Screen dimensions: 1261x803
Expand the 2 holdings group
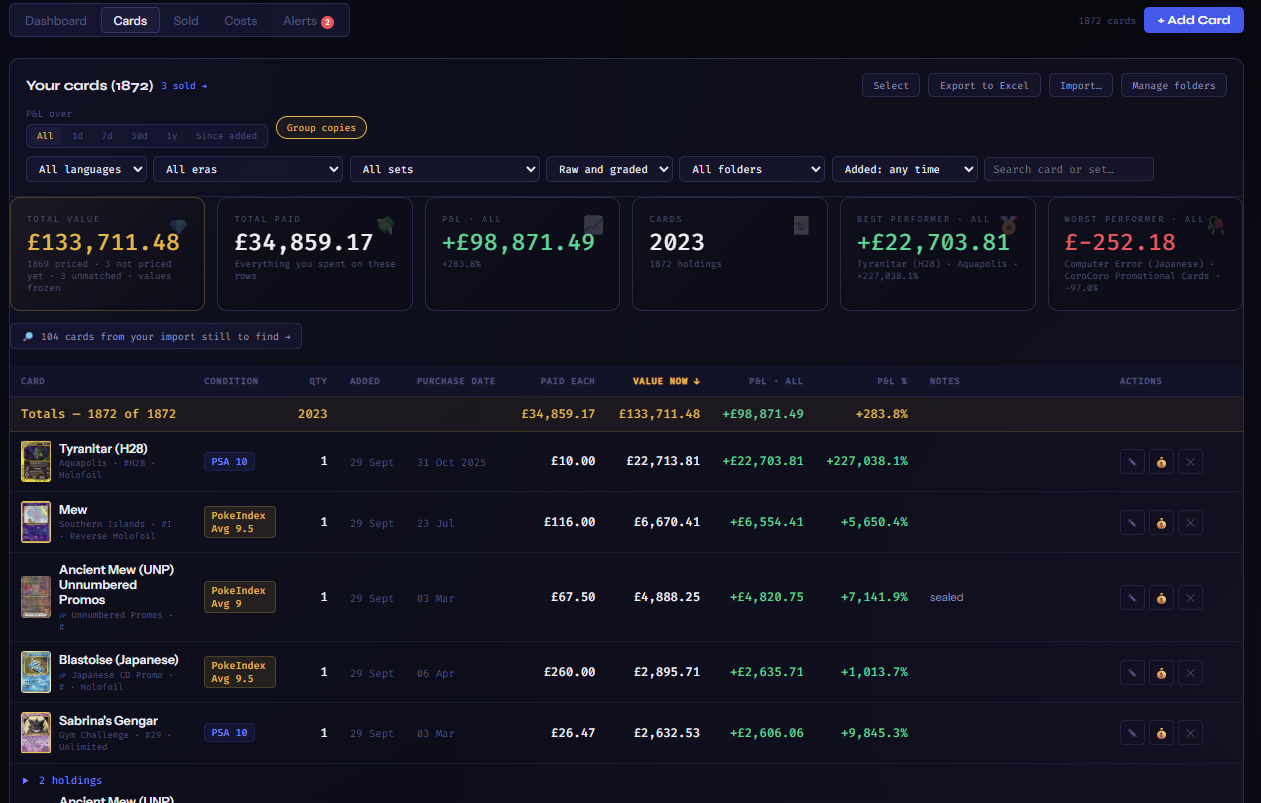coord(62,780)
